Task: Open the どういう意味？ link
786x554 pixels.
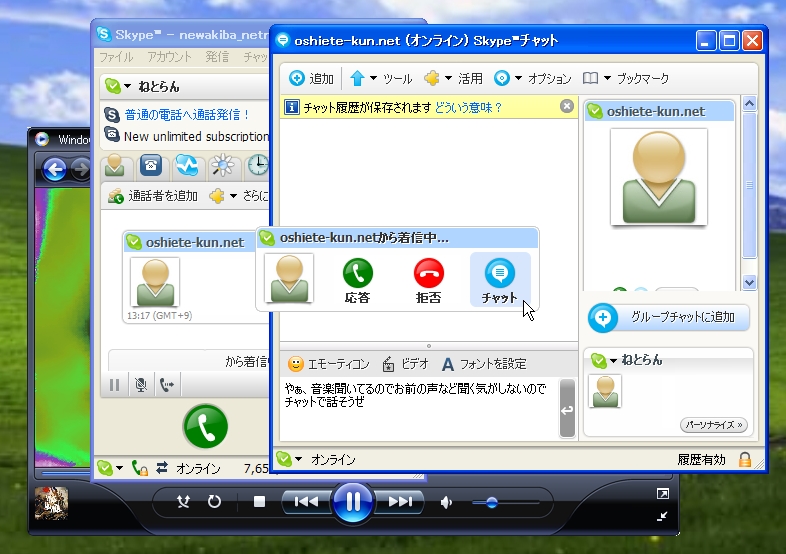Action: coord(468,107)
